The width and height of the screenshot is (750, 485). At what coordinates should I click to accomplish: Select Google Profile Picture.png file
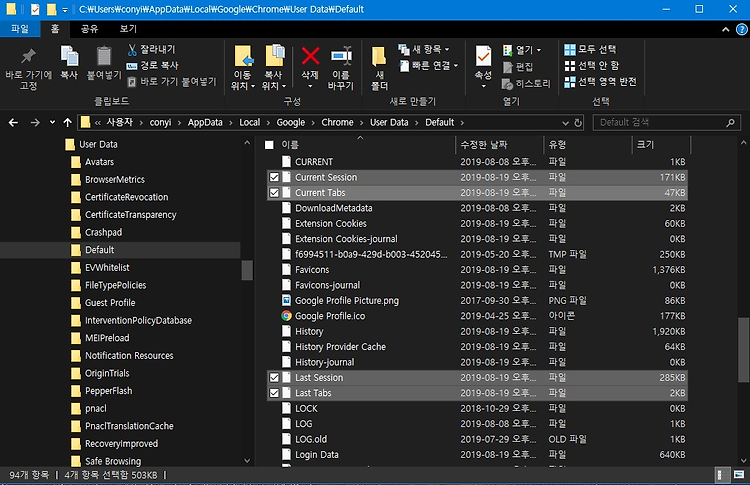pos(477,300)
